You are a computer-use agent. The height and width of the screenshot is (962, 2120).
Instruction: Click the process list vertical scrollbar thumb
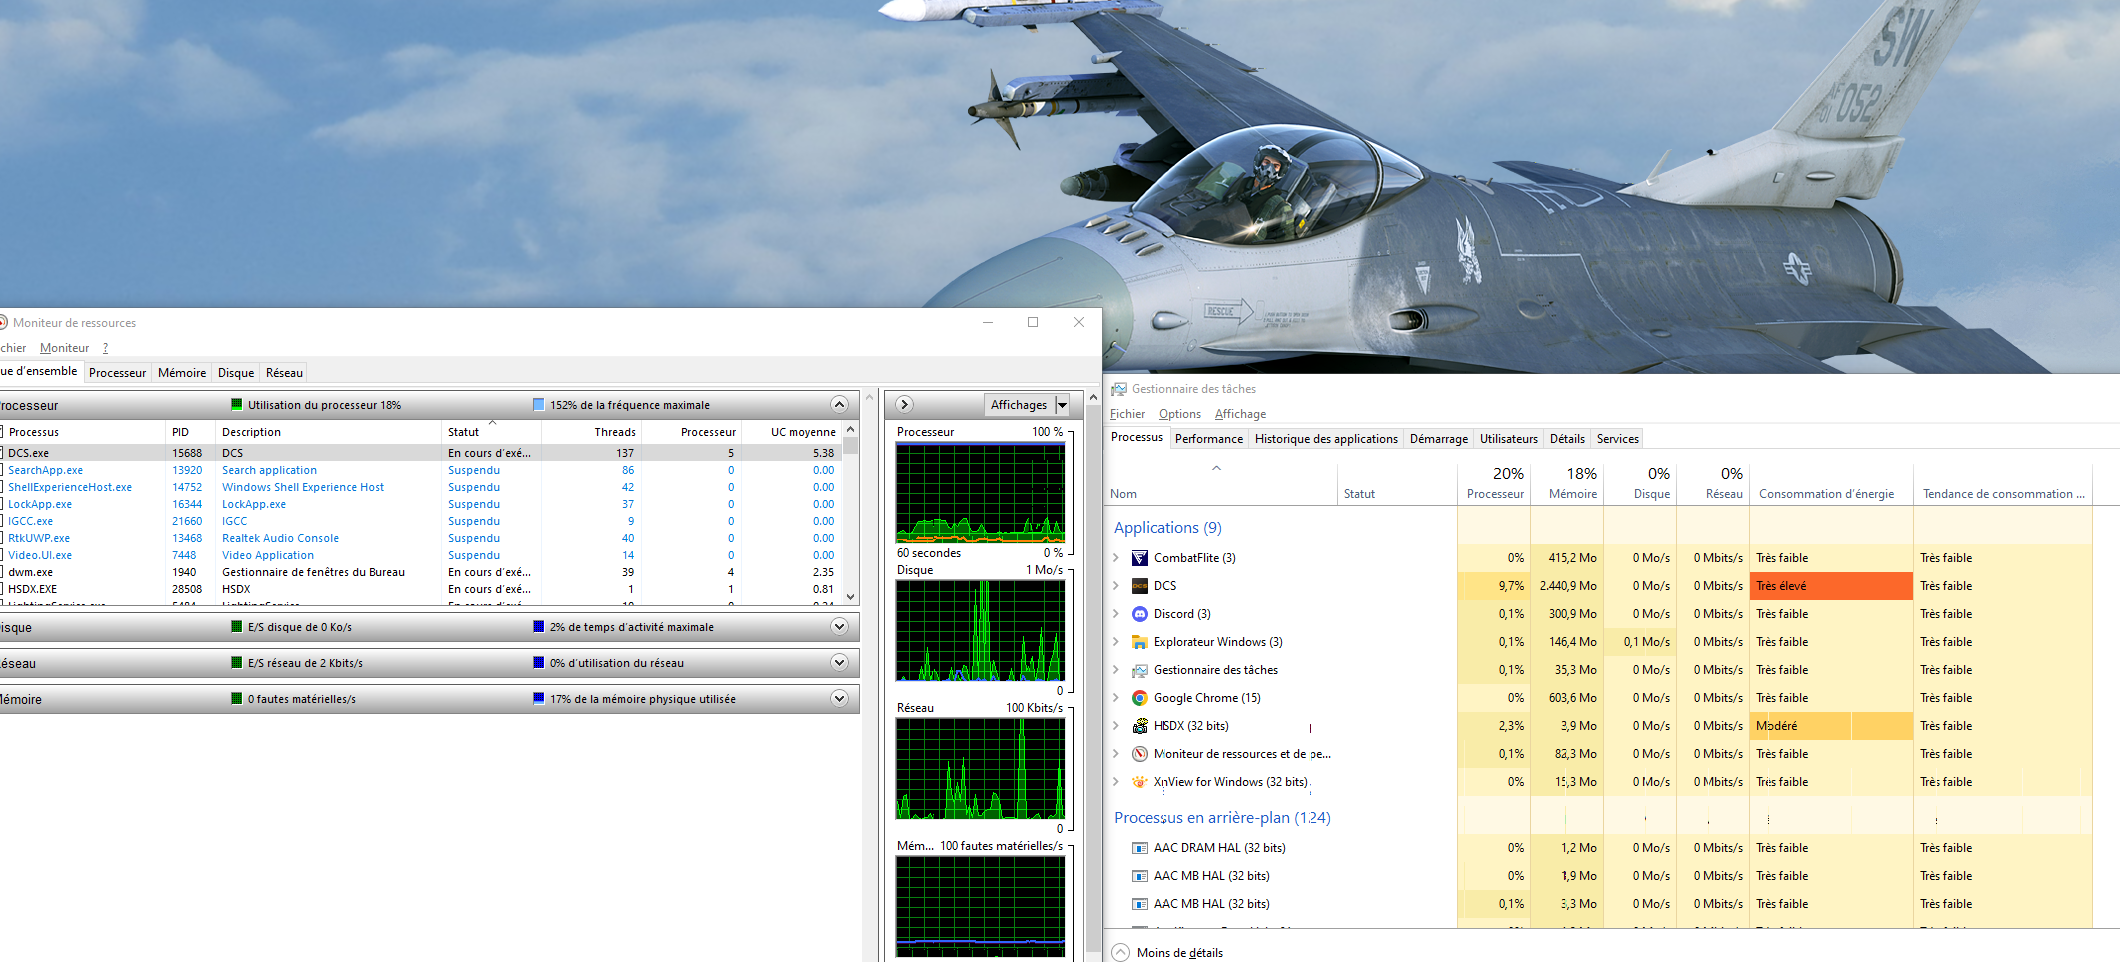tap(850, 445)
